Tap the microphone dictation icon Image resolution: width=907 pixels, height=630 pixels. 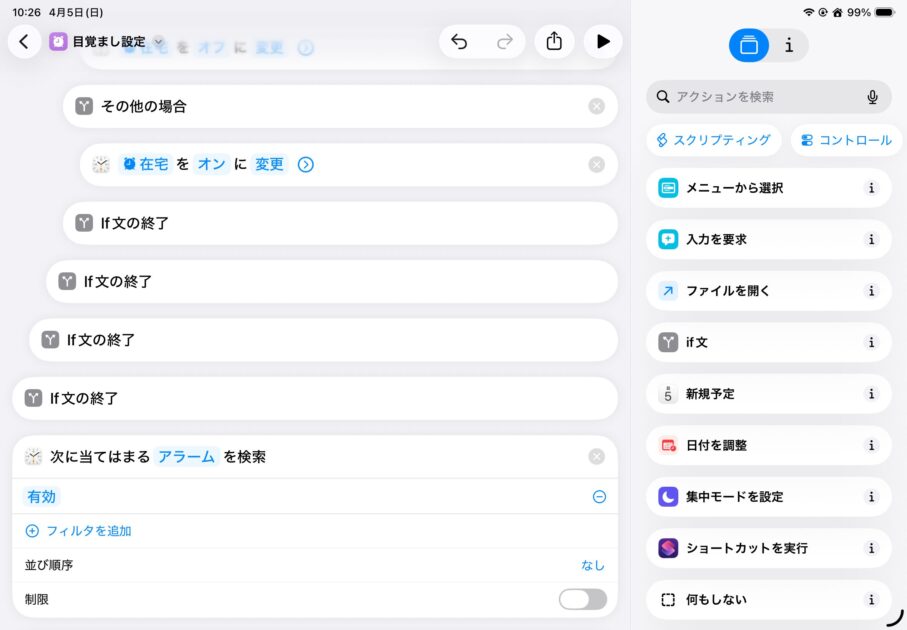[872, 97]
